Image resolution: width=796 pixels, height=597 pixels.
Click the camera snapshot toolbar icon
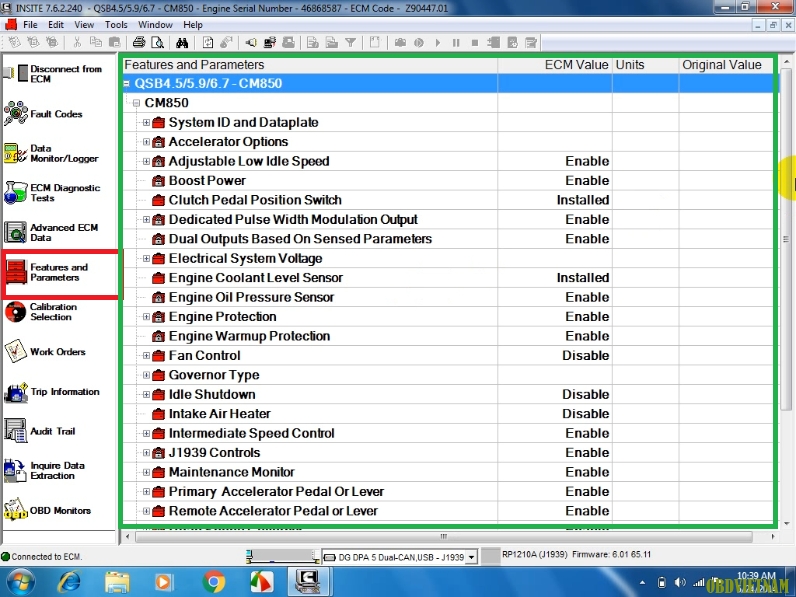tap(400, 43)
